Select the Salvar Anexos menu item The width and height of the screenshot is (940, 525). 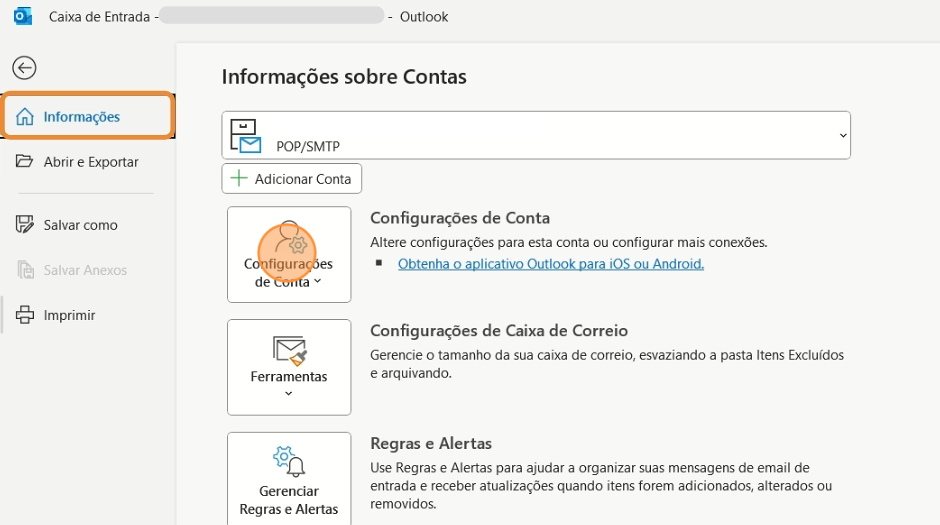[85, 270]
